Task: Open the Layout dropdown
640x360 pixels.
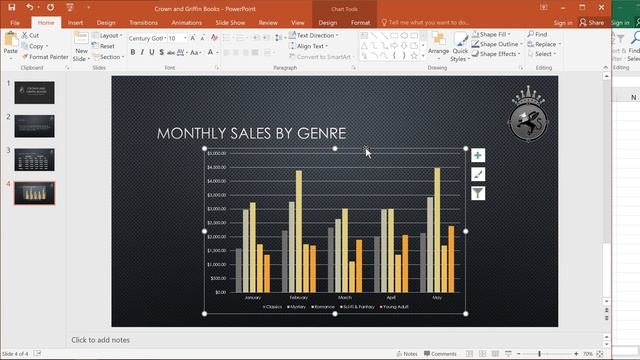Action: (x=108, y=36)
